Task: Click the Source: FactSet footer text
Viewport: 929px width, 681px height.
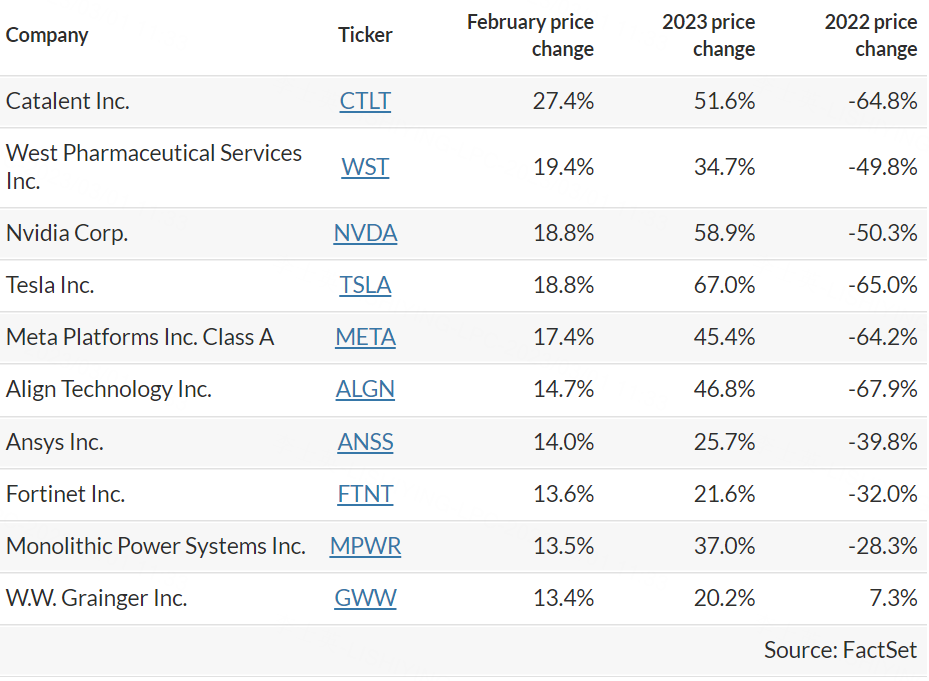Action: coord(840,650)
